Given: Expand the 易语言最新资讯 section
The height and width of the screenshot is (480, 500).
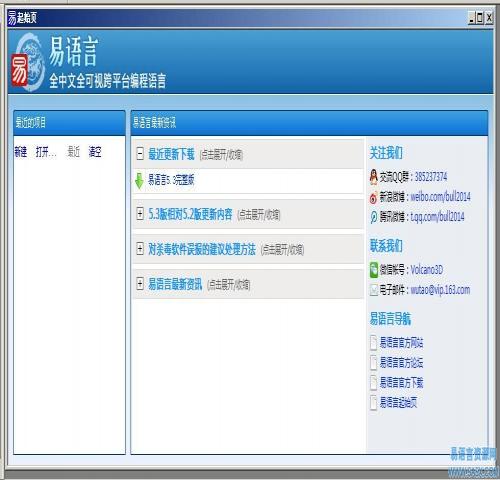Looking at the screenshot, I should click(x=140, y=284).
